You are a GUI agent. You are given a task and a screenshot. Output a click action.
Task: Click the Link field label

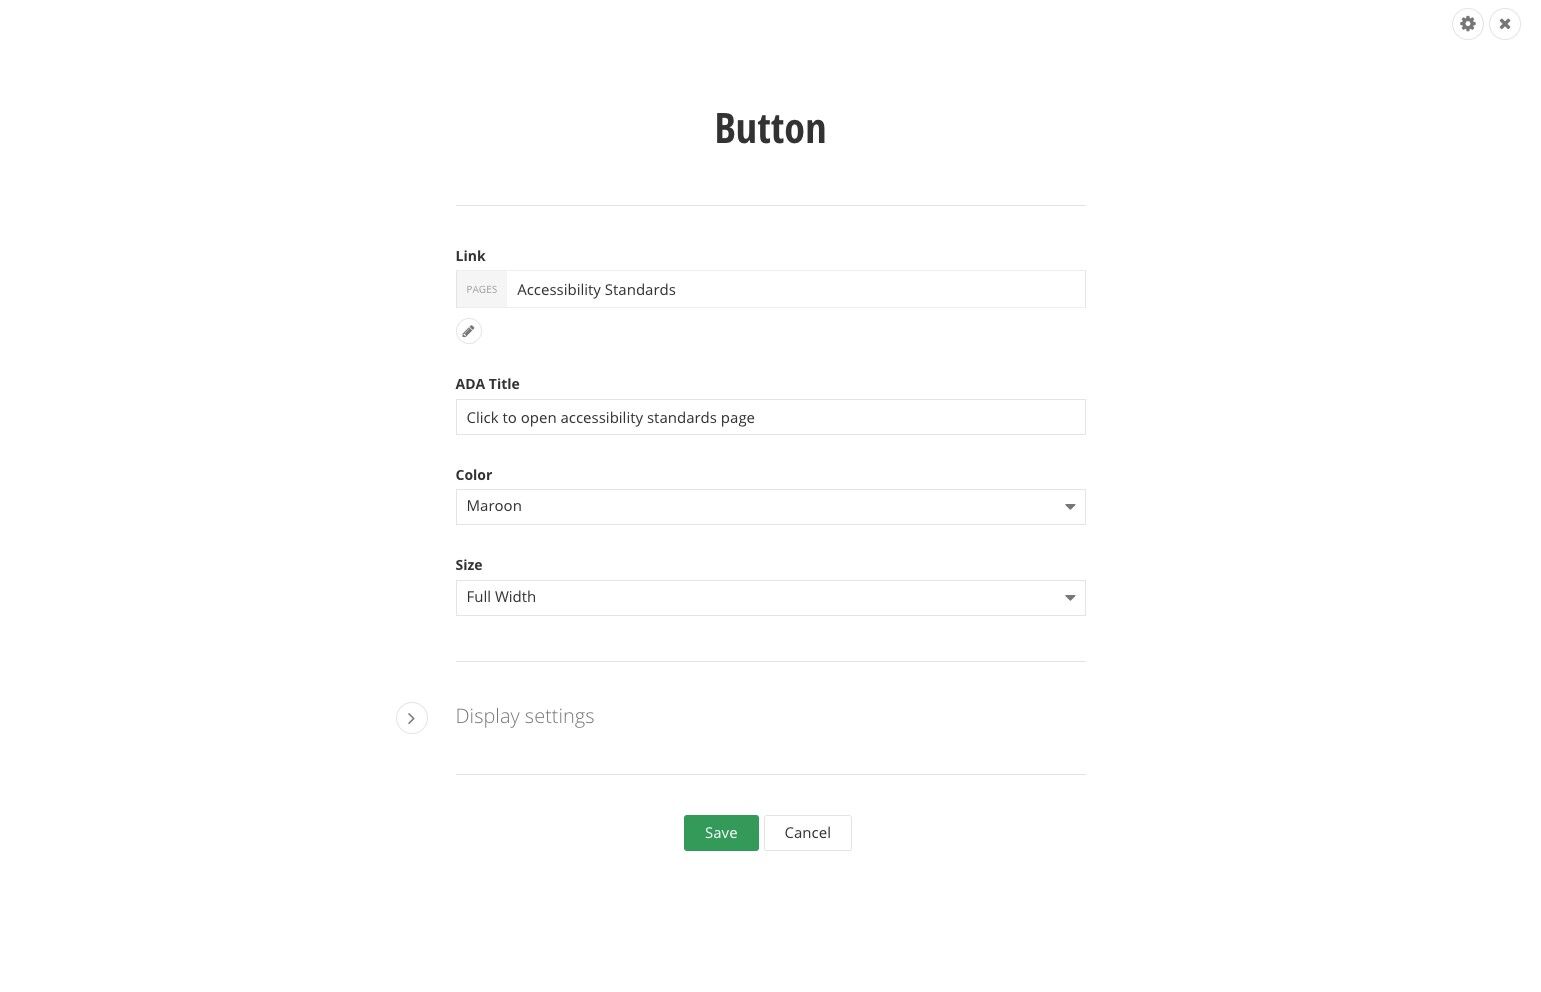[x=470, y=256]
